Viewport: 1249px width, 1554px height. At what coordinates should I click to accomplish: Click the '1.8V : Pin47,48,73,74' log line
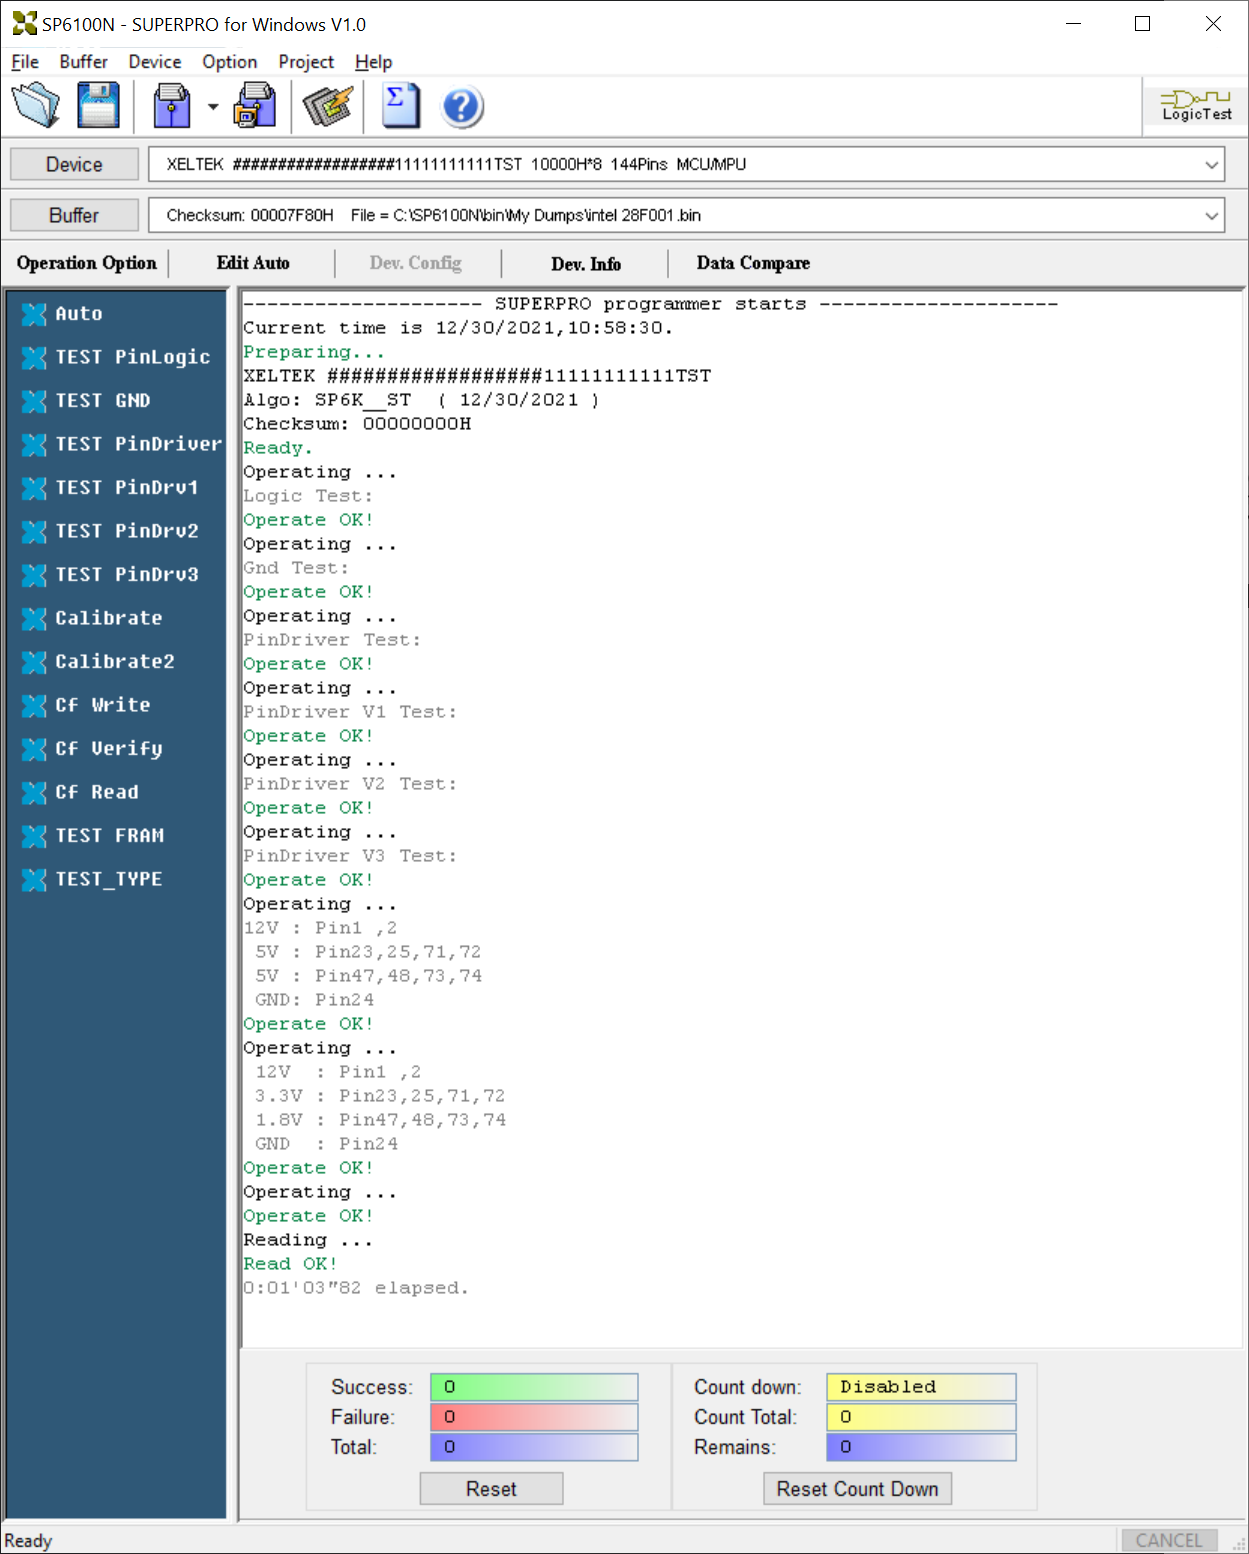coord(380,1120)
